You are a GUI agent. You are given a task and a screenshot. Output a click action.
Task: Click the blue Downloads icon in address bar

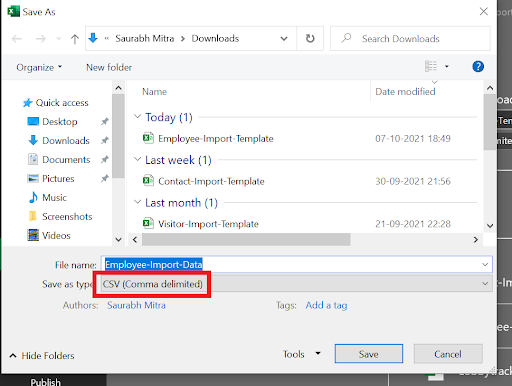pyautogui.click(x=93, y=38)
